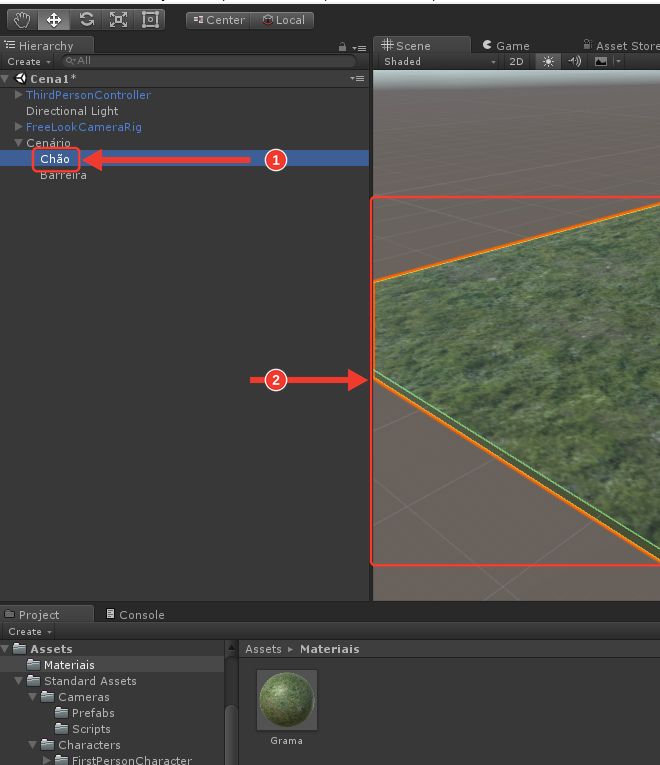Collapse the Standard Assets folder
Image resolution: width=660 pixels, height=765 pixels.
(x=19, y=681)
